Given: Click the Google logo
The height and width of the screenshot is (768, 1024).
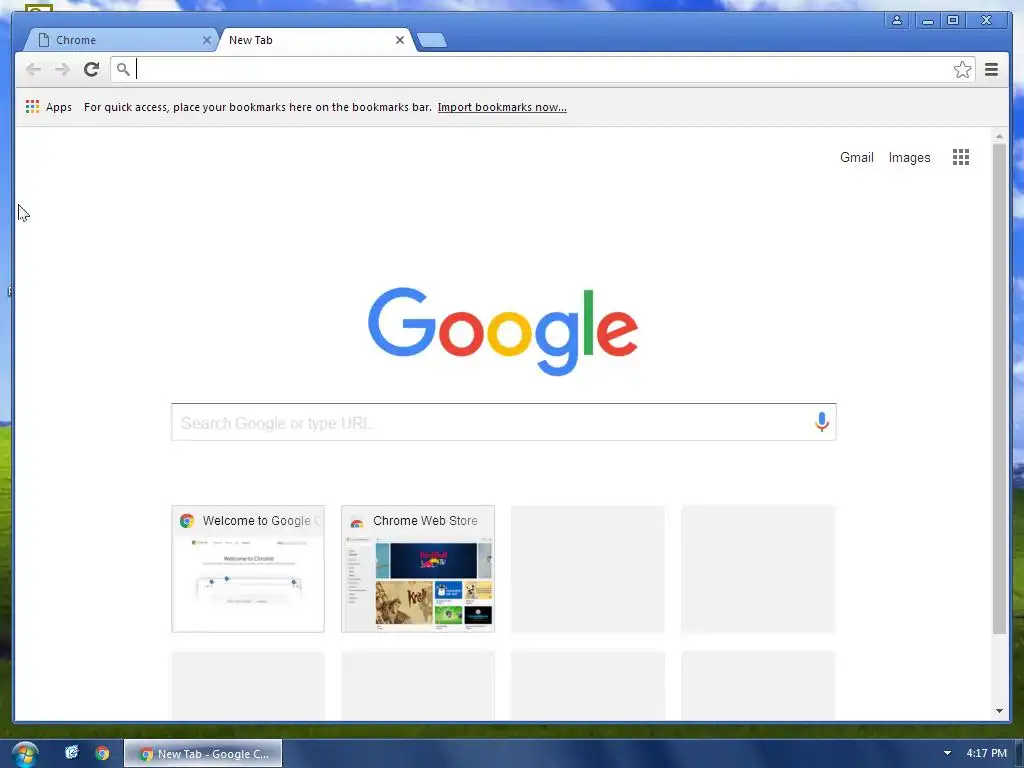Looking at the screenshot, I should coord(503,331).
